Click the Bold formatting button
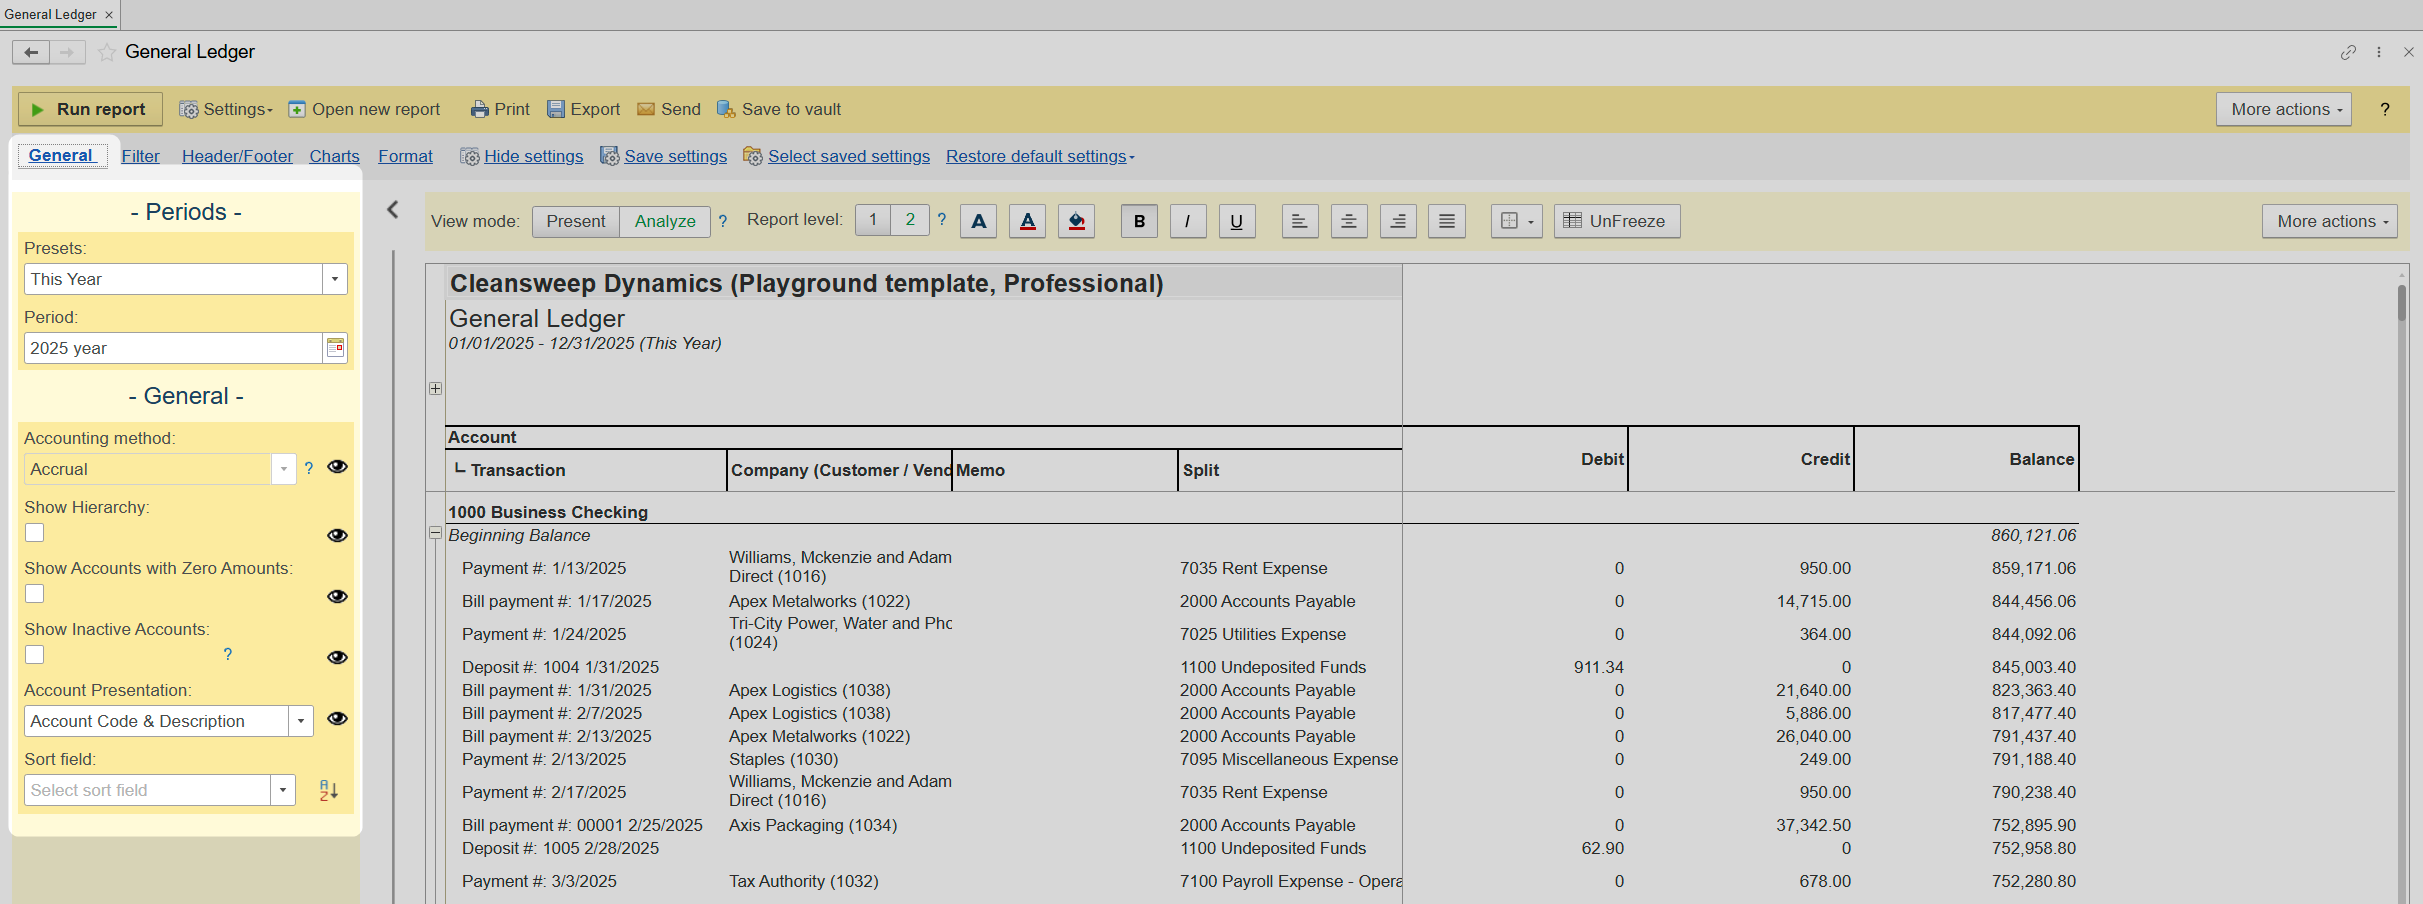This screenshot has width=2423, height=904. tap(1139, 221)
